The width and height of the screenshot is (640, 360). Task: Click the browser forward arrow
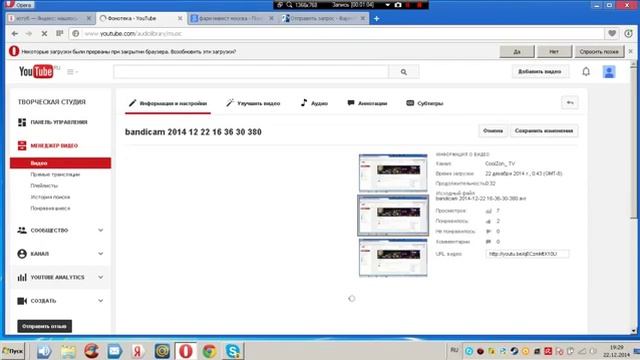point(29,33)
